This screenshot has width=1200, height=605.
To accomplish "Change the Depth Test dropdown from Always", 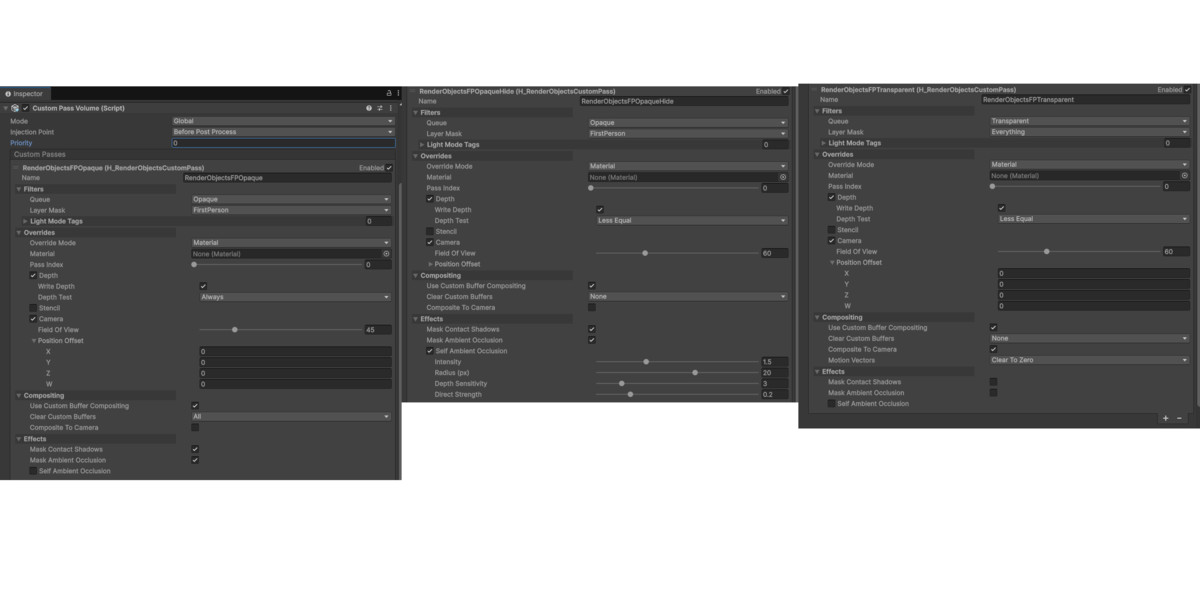I will 290,296.
